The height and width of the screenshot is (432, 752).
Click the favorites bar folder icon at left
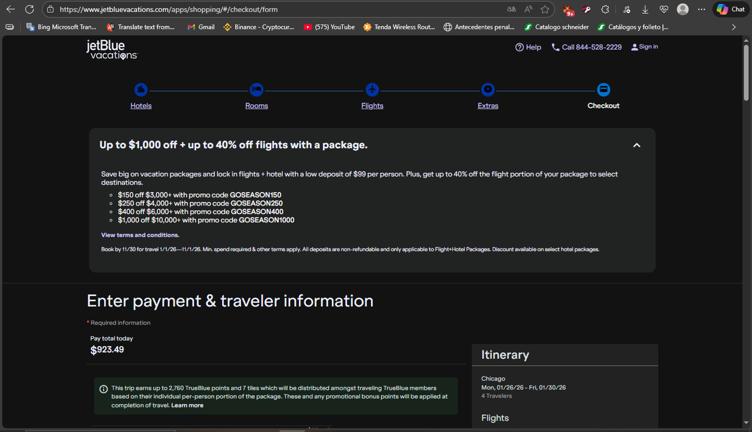(10, 27)
